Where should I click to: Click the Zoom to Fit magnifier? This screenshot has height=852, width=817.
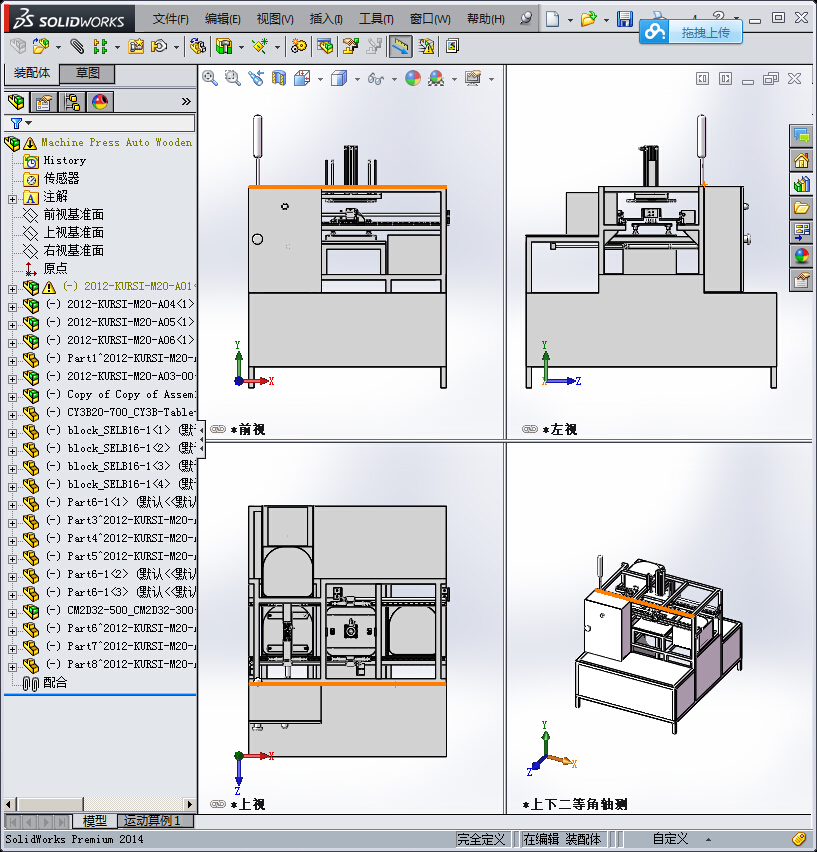coord(210,79)
